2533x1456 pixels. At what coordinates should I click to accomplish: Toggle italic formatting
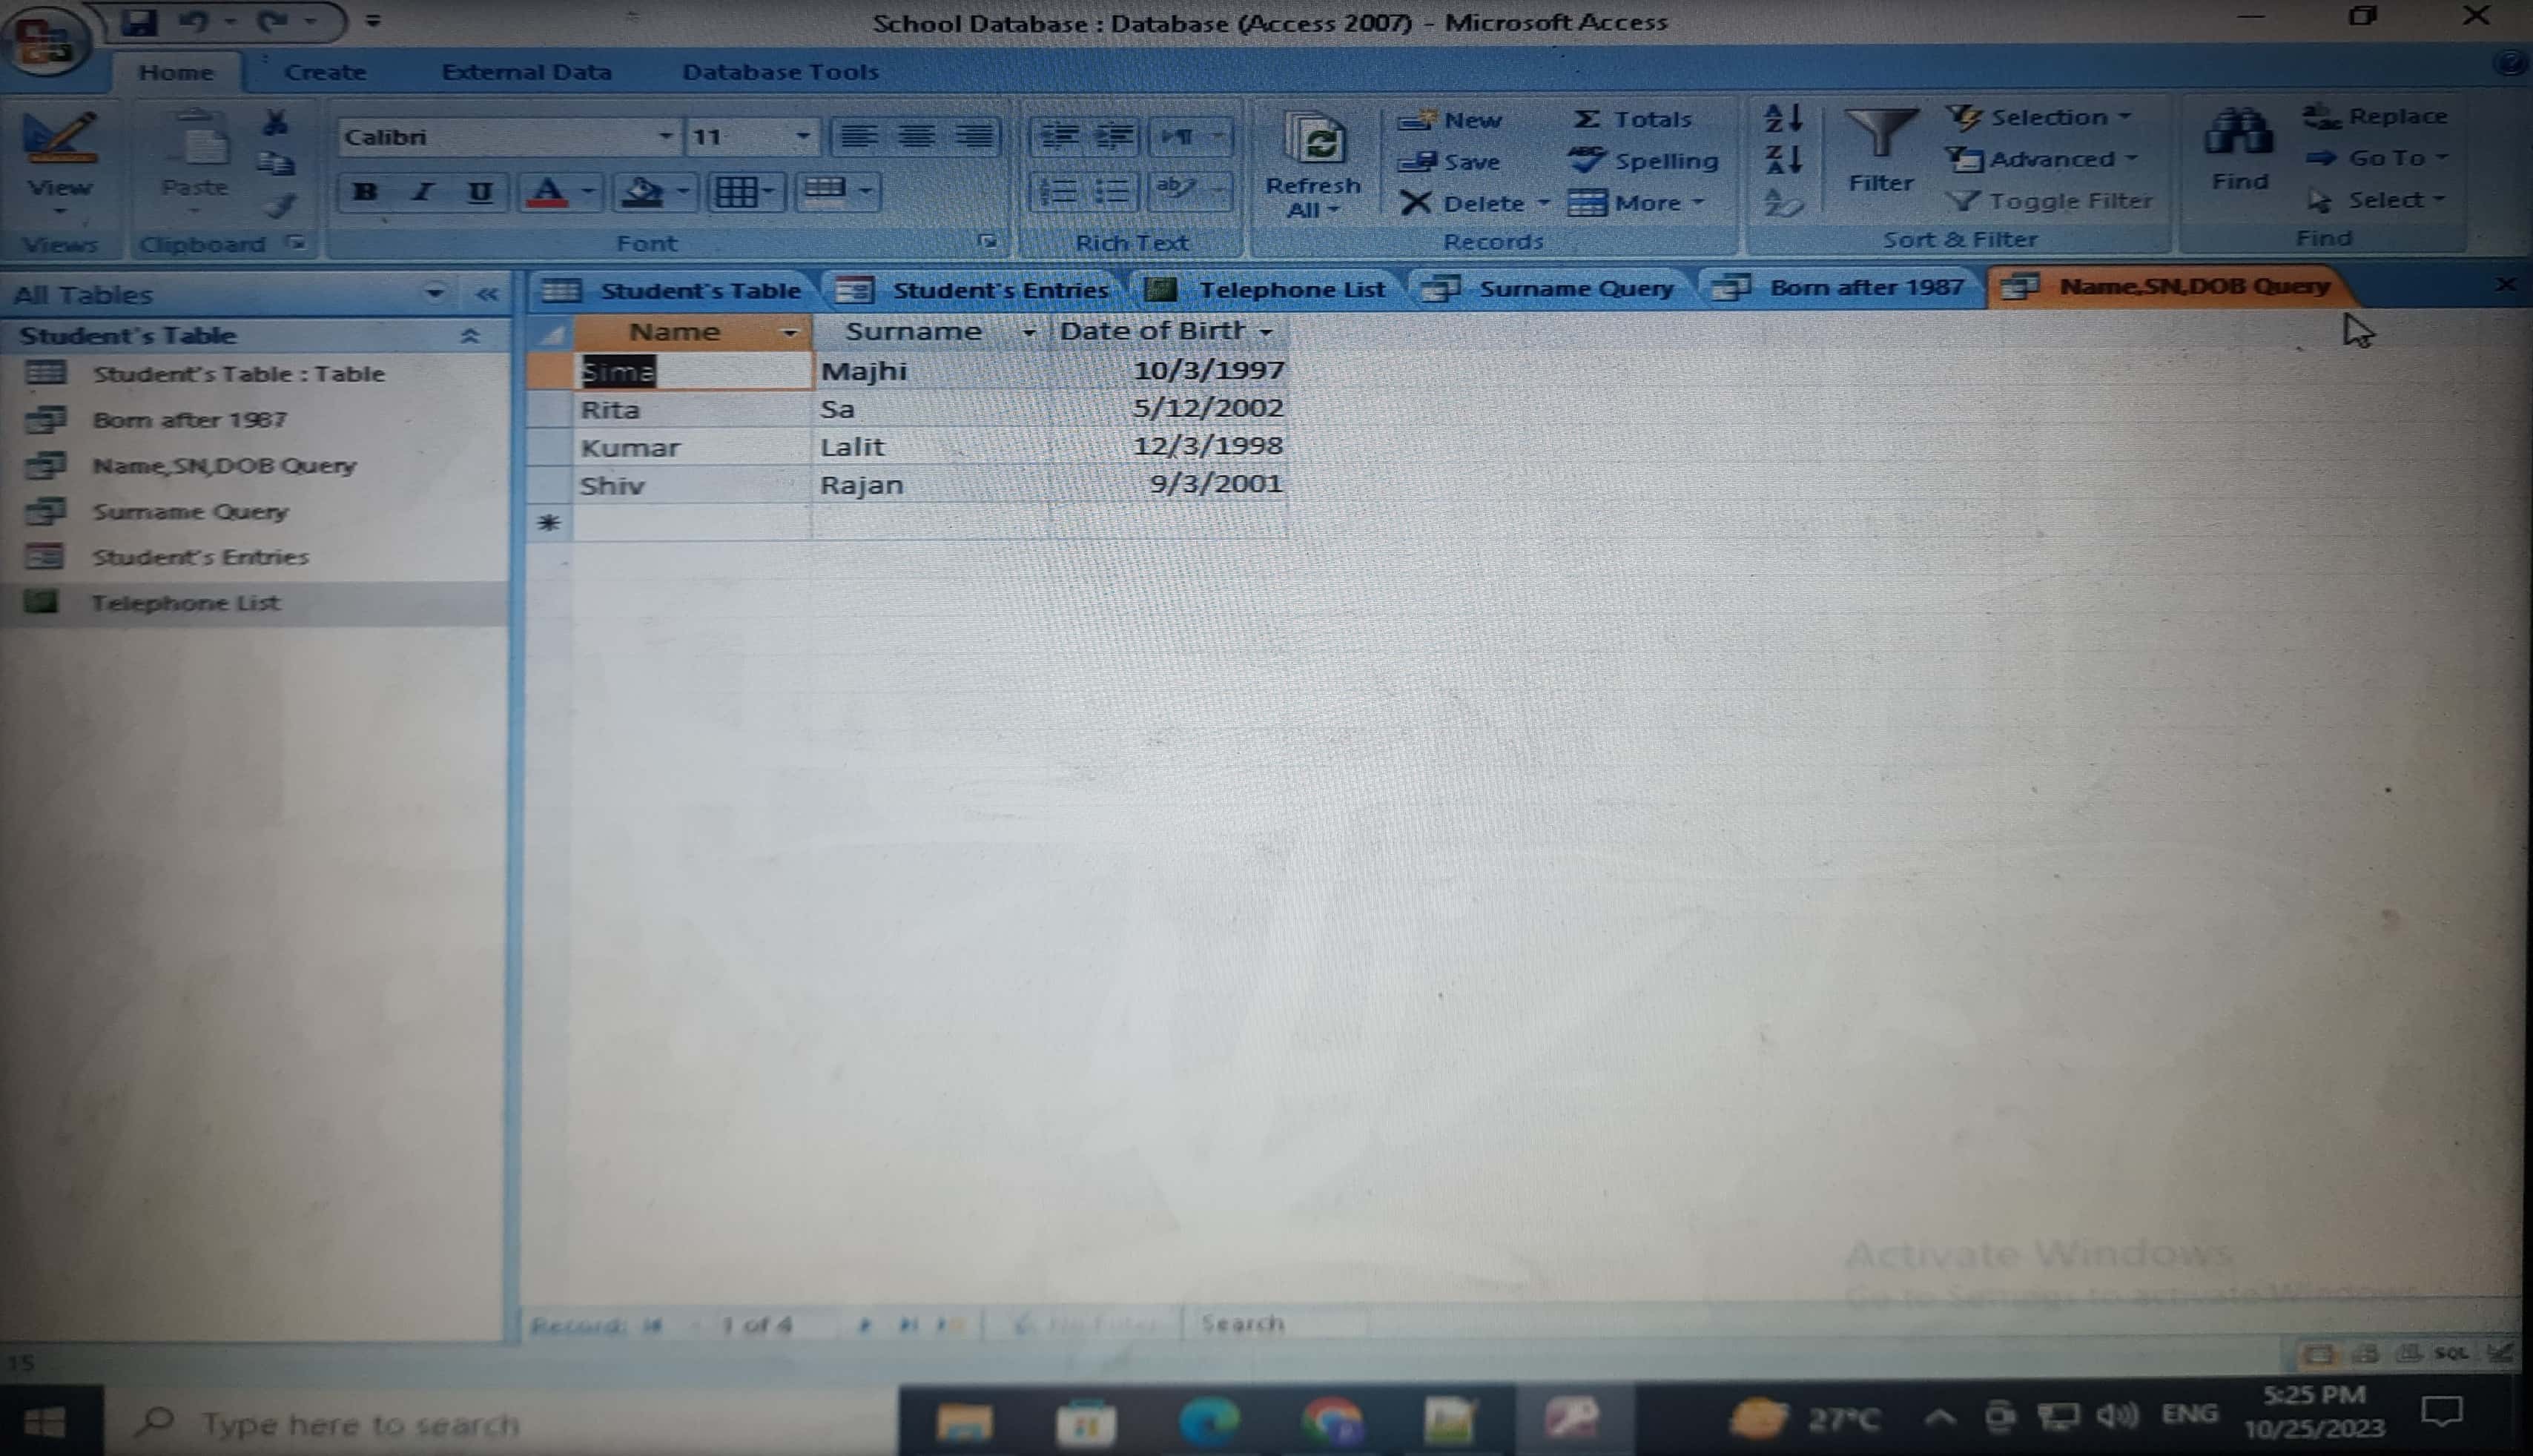coord(422,191)
